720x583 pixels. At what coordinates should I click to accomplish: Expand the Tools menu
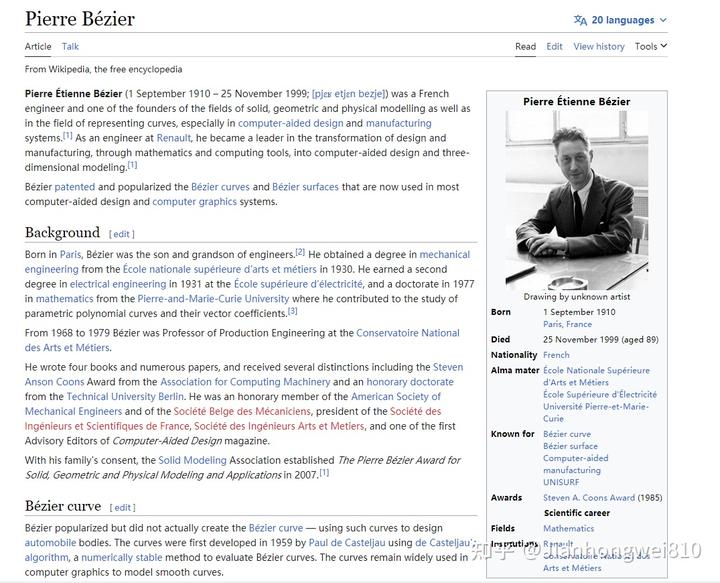coord(651,46)
